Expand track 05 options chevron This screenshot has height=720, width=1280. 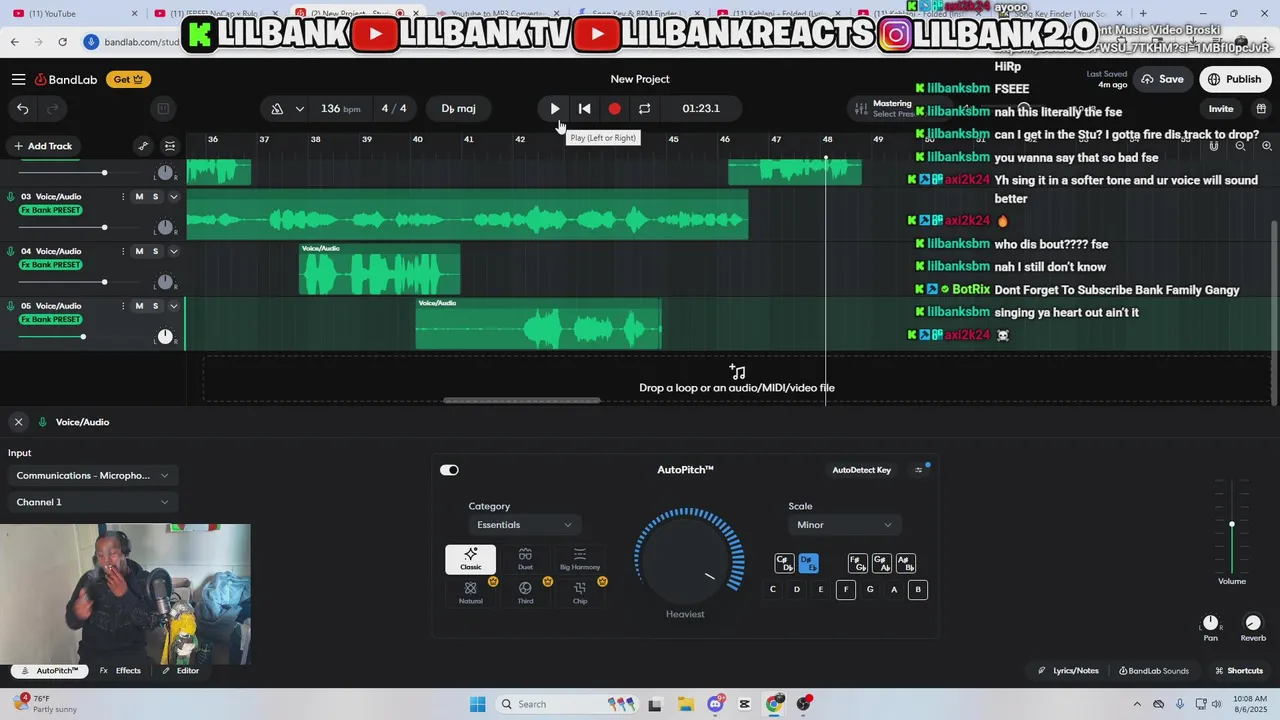(x=173, y=306)
